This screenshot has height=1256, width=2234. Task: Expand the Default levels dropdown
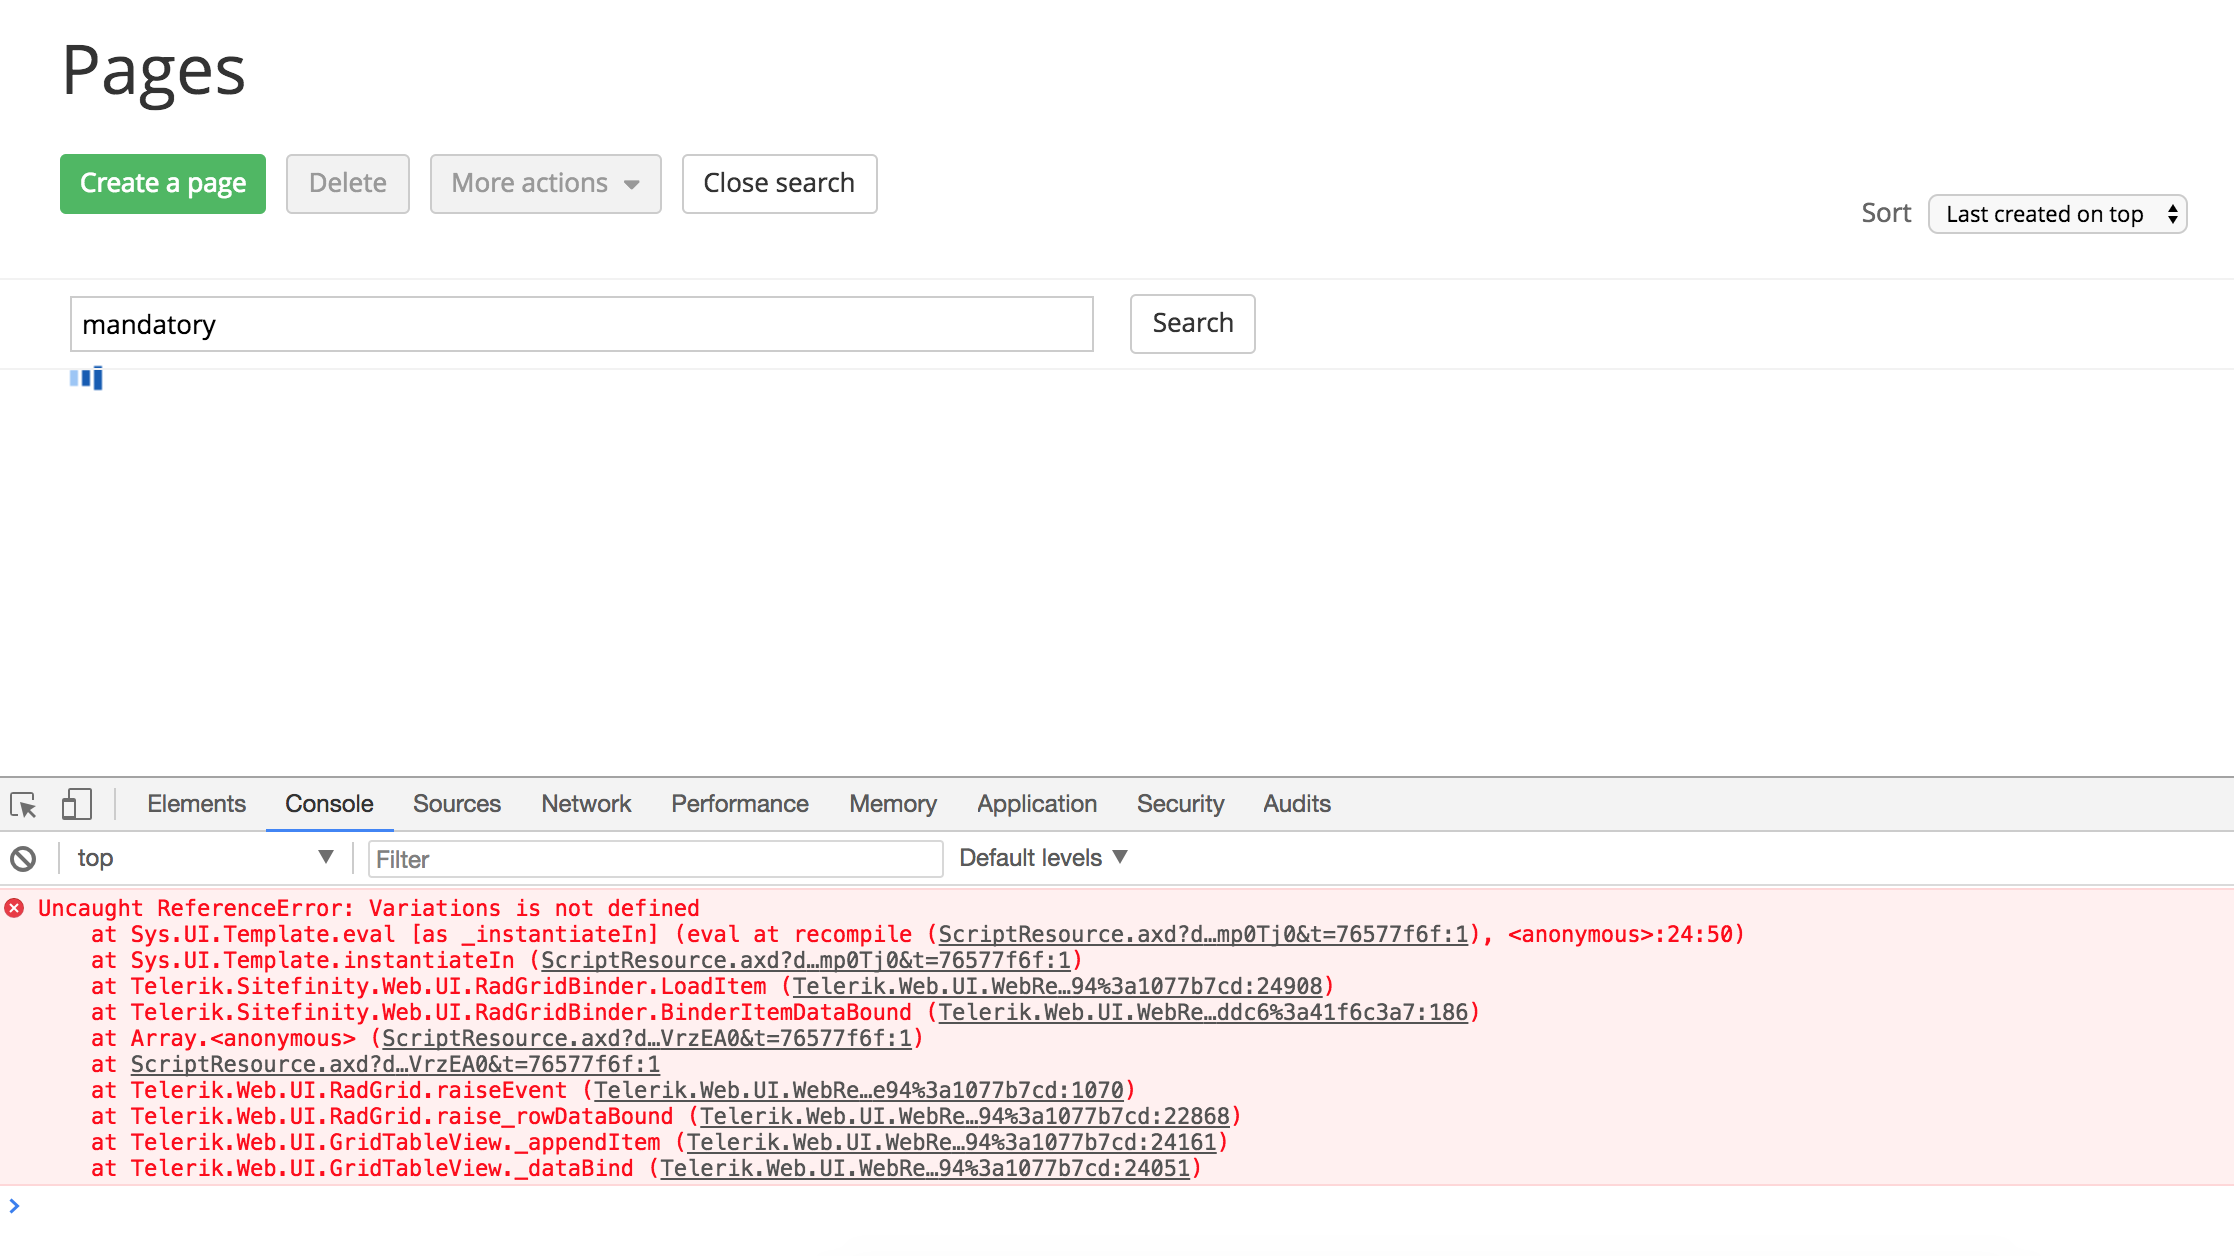tap(1043, 858)
